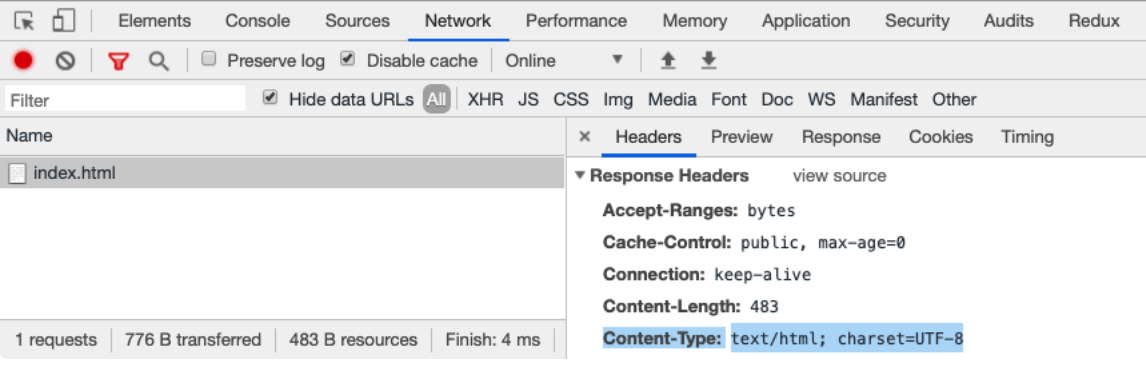Screen dimensions: 1146x376
Task: Toggle the red filter funnel icon
Action: pyautogui.click(x=118, y=61)
